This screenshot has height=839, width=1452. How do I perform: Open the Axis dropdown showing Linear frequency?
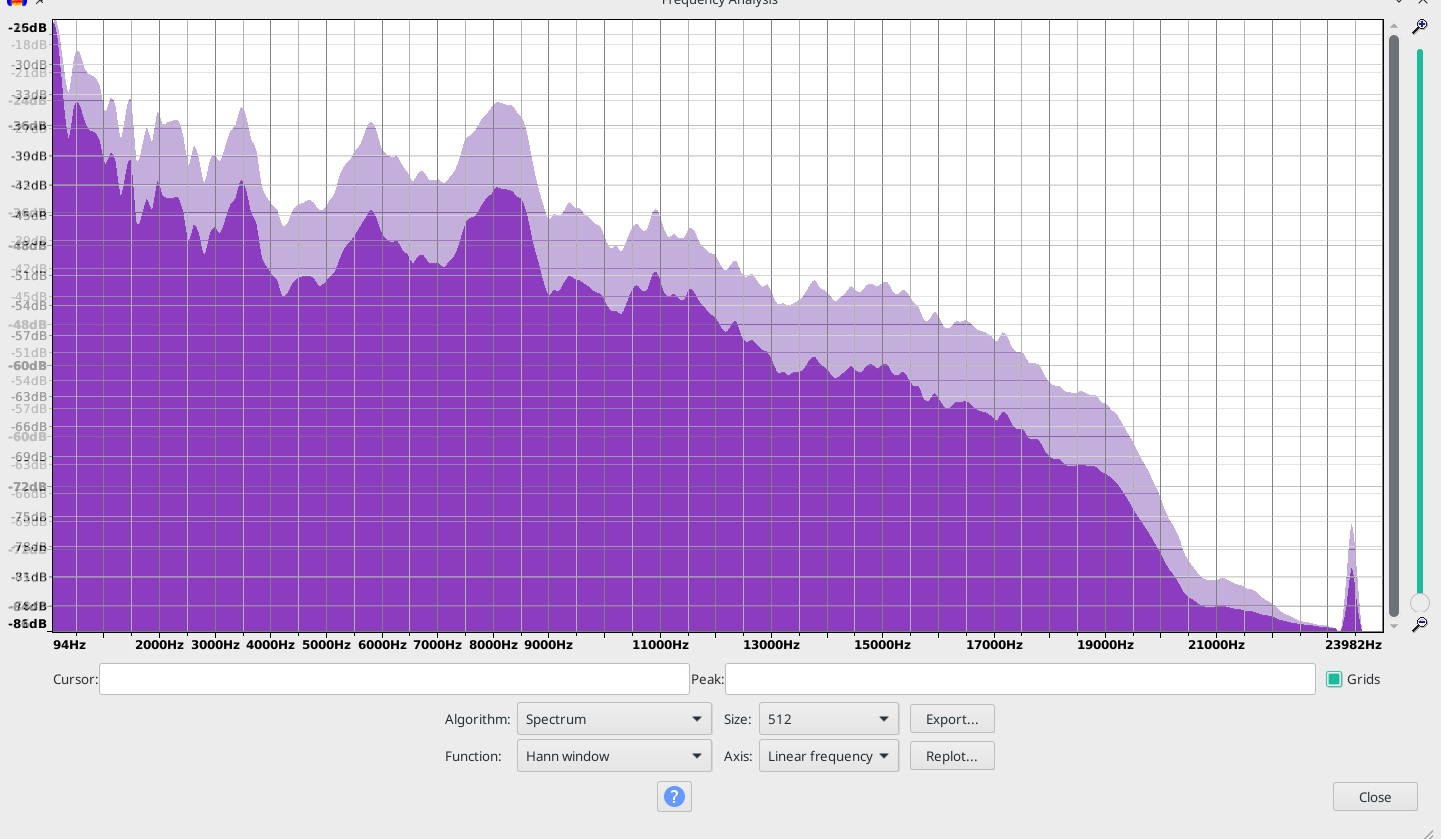coord(828,756)
